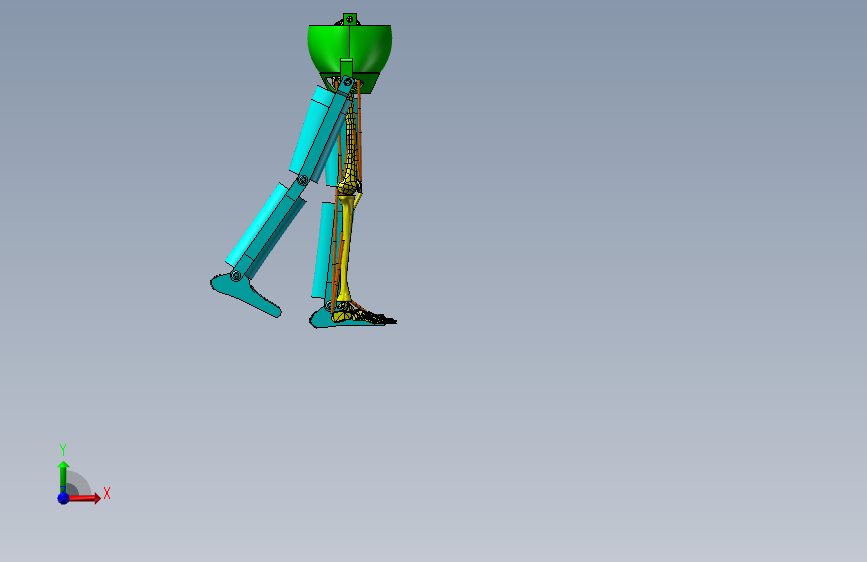
Task: Select the forward leg's cyan thigh cover
Action: (310, 131)
